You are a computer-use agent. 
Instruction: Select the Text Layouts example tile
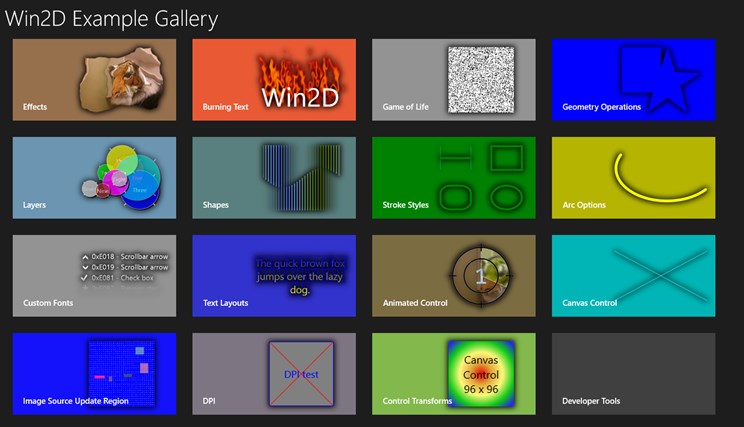point(274,276)
